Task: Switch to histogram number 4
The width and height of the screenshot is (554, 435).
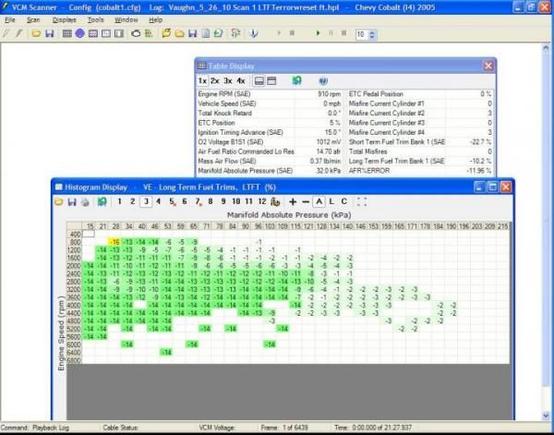Action: (x=158, y=201)
